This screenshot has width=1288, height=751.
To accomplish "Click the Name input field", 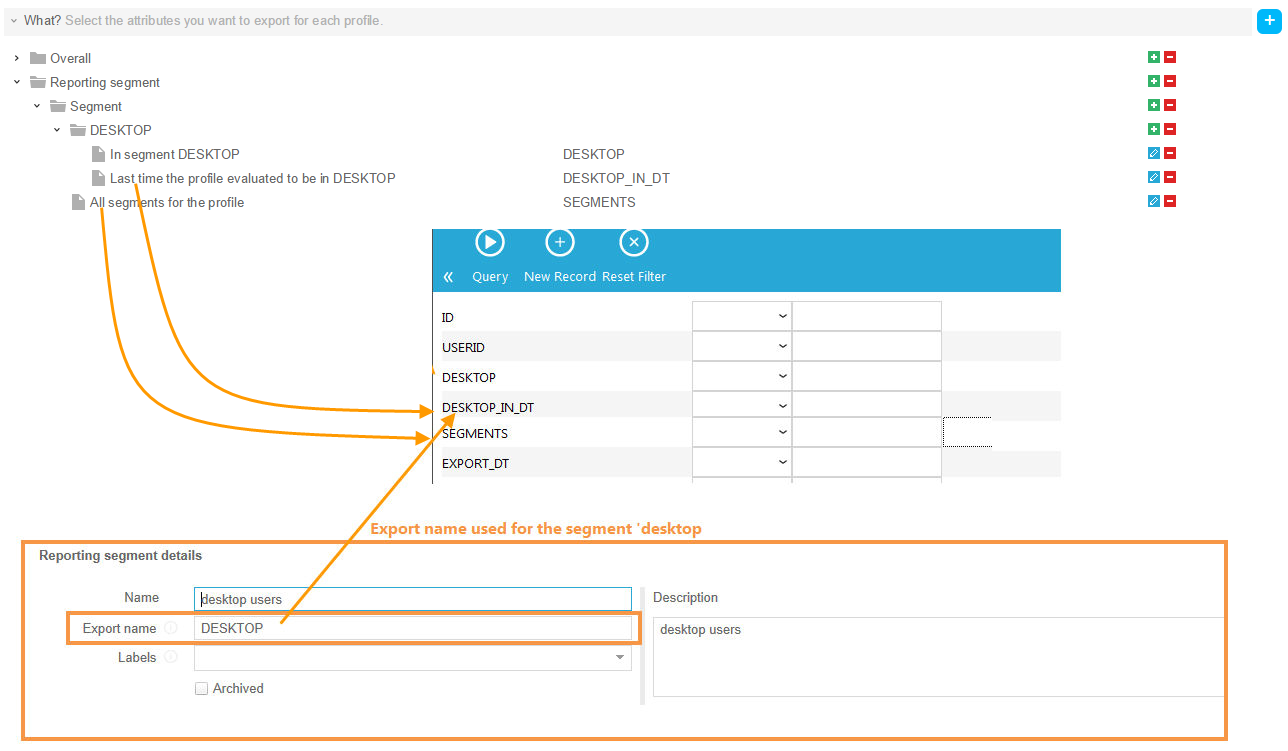I will point(412,599).
